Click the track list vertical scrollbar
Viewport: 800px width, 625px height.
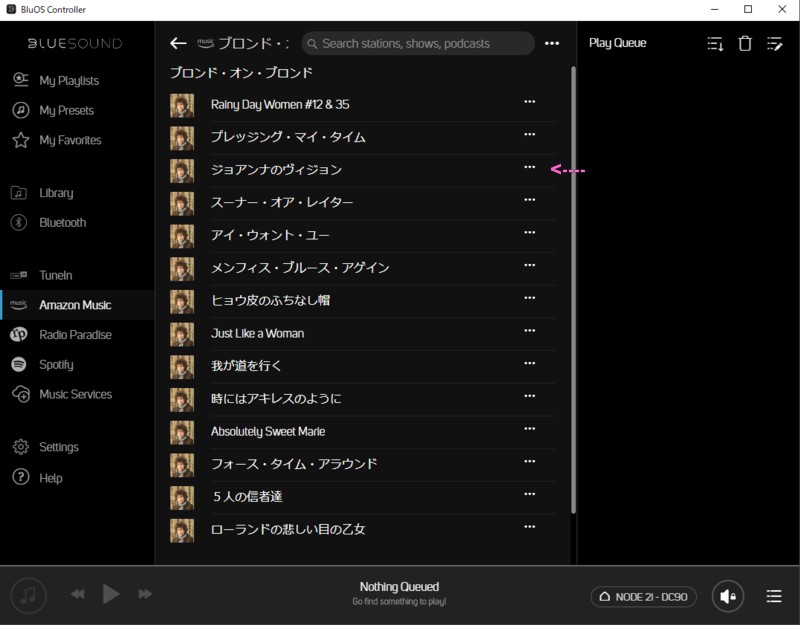click(573, 289)
